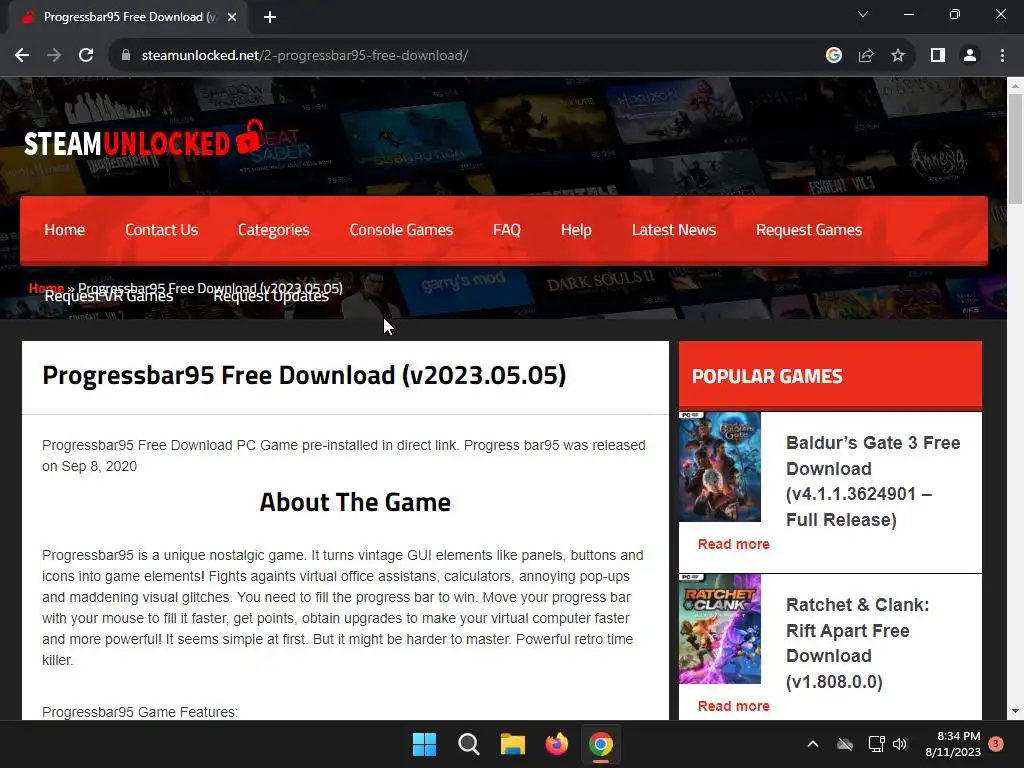Open Console Games menu item
The height and width of the screenshot is (768, 1024).
[x=401, y=230]
